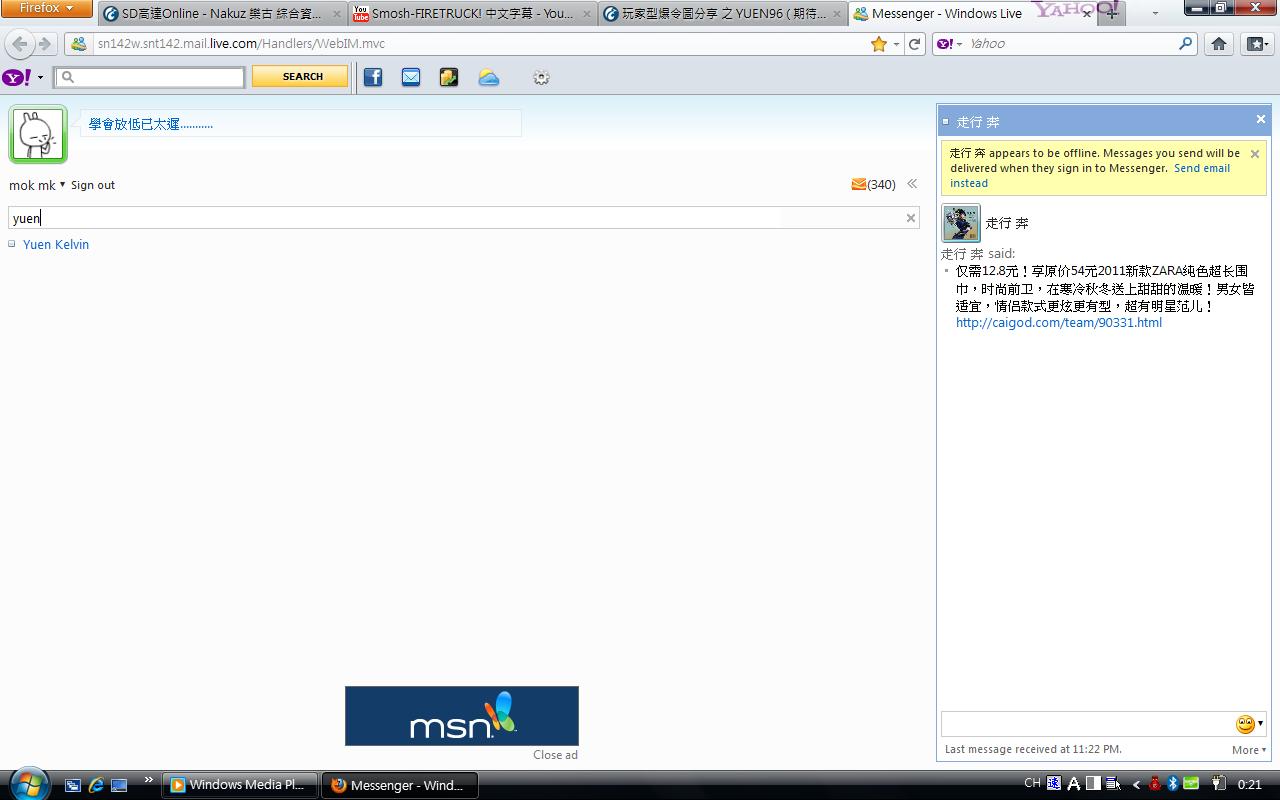
Task: Open Yahoo toolbar settings gear
Action: [541, 77]
